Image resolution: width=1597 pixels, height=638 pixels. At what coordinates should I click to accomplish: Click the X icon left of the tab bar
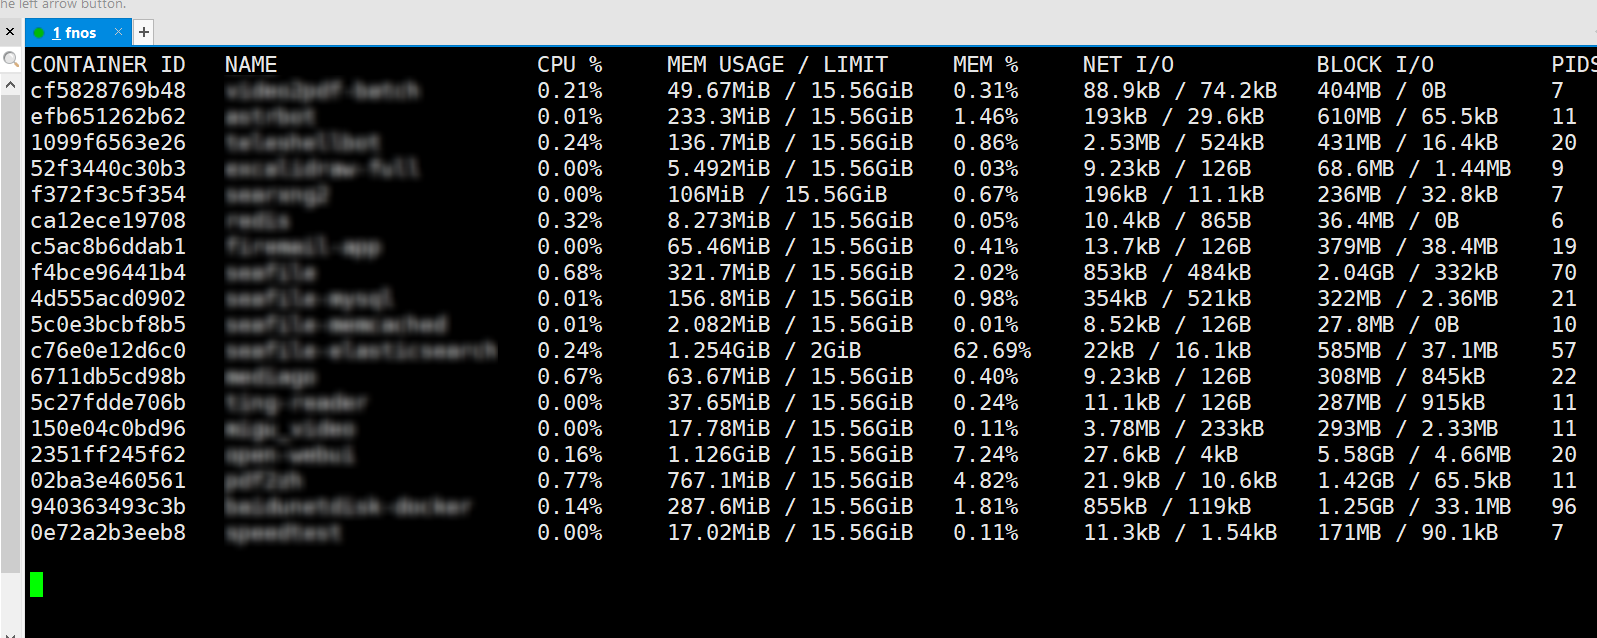coord(10,32)
